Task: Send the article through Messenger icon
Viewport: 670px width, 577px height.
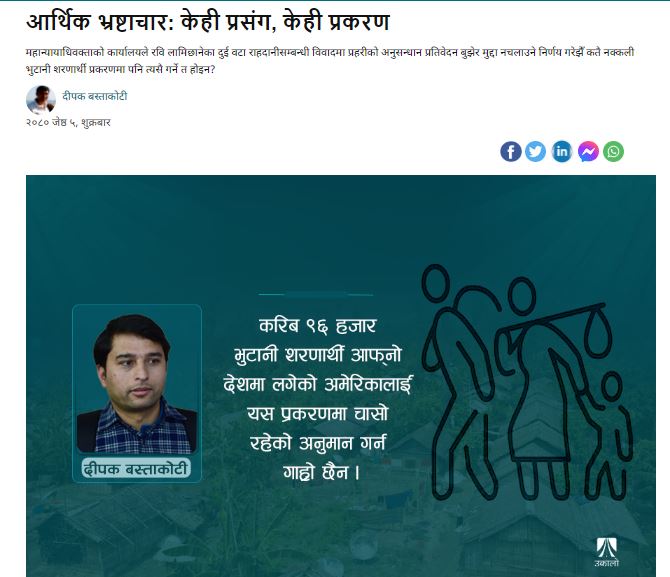Action: (588, 151)
